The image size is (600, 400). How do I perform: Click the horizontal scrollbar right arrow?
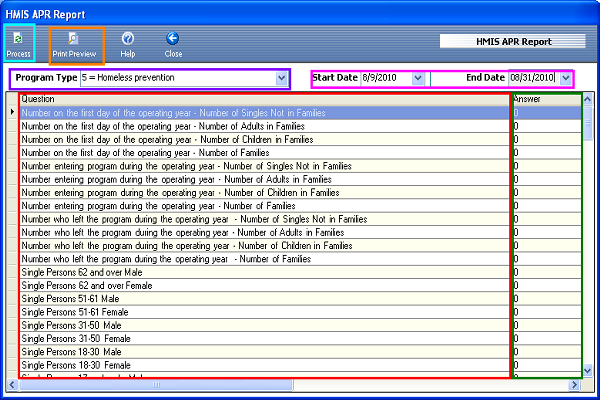click(x=574, y=385)
